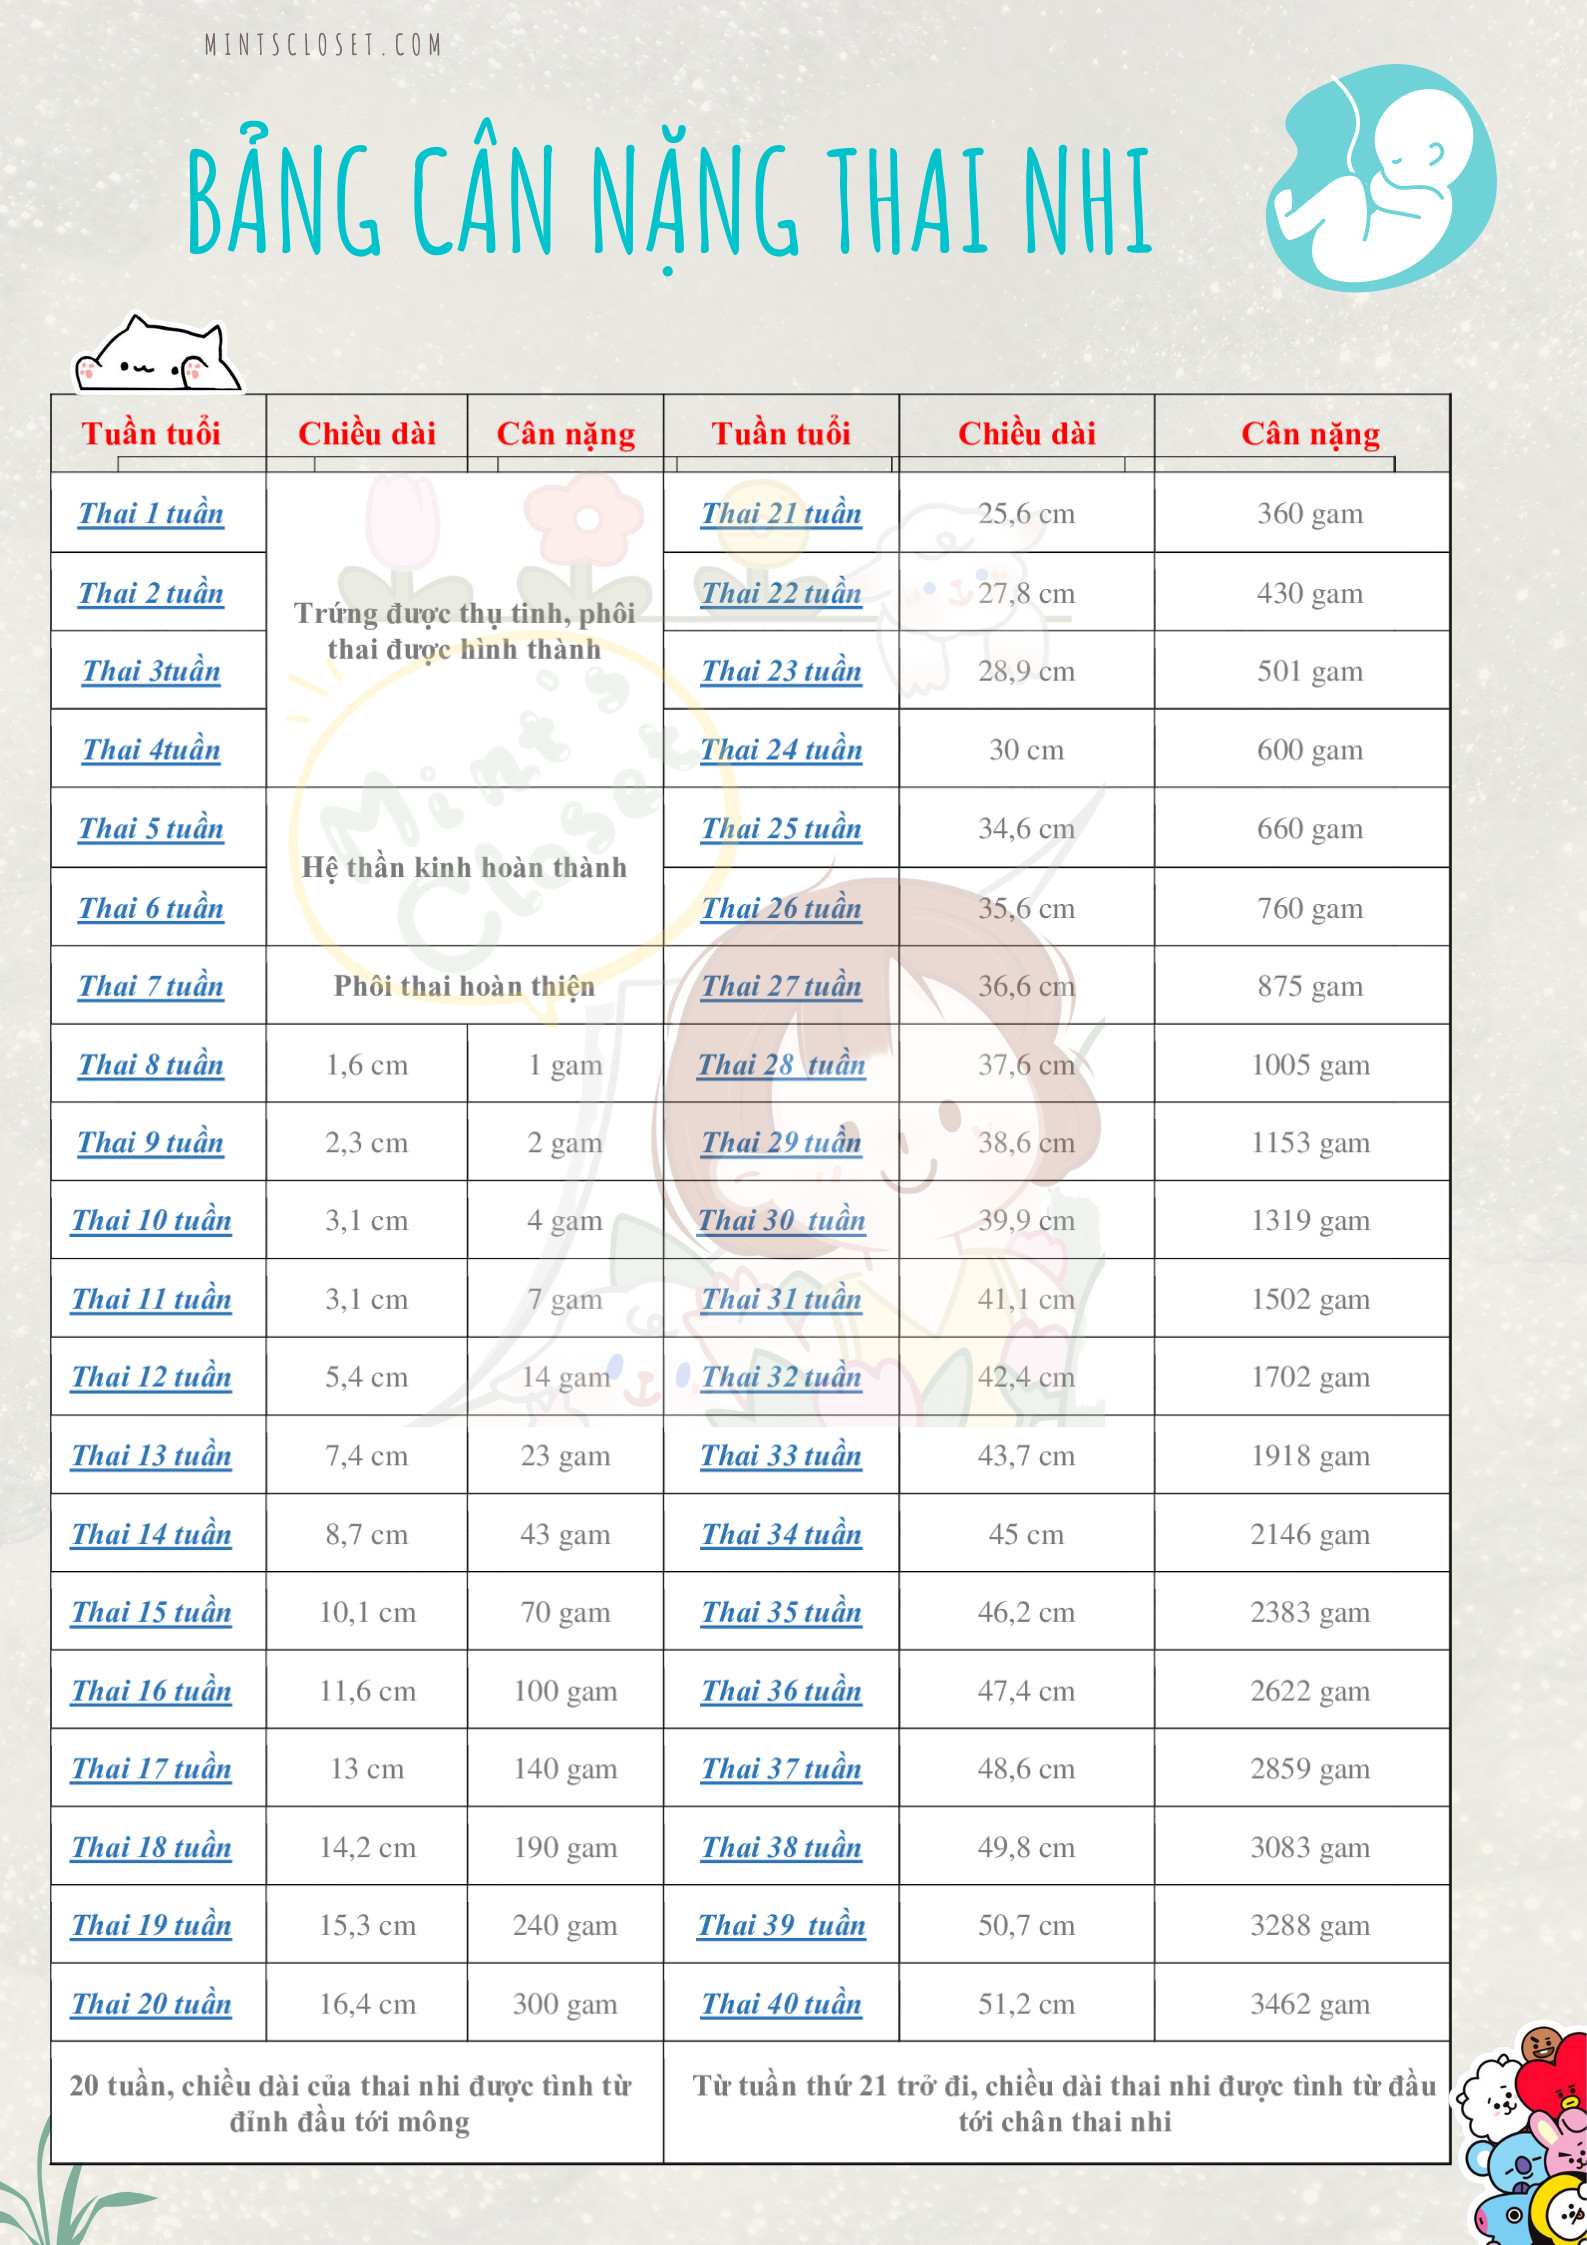Open the Thai 1 tuần link

(x=151, y=514)
